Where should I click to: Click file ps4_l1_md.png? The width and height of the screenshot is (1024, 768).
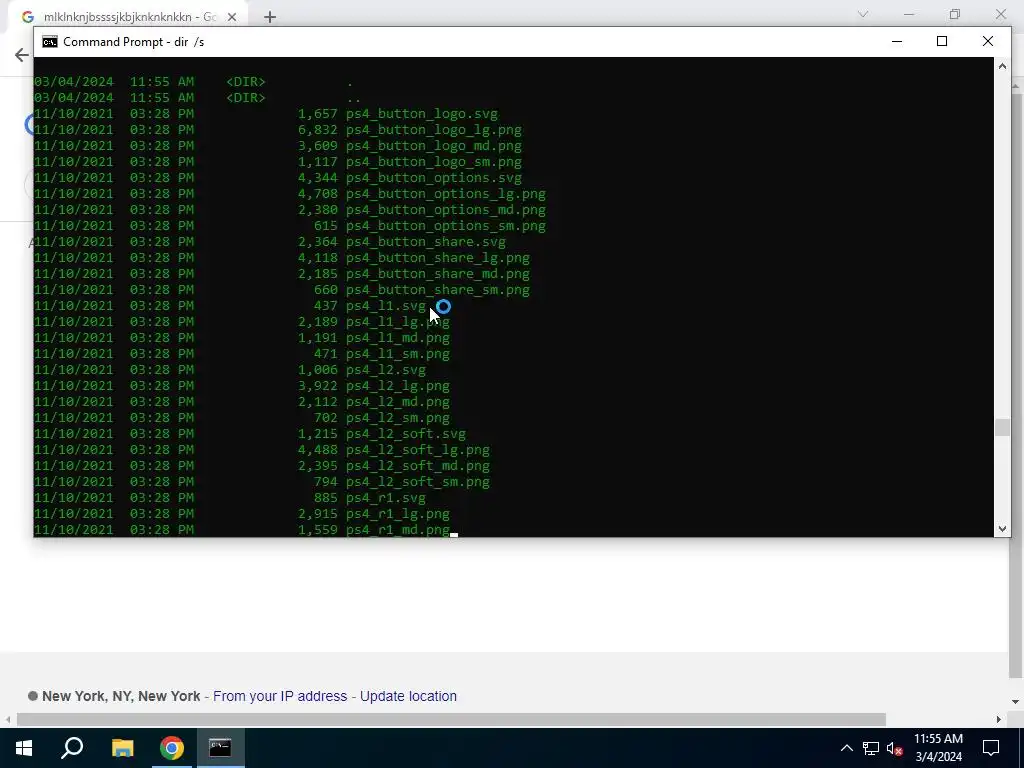tap(398, 338)
